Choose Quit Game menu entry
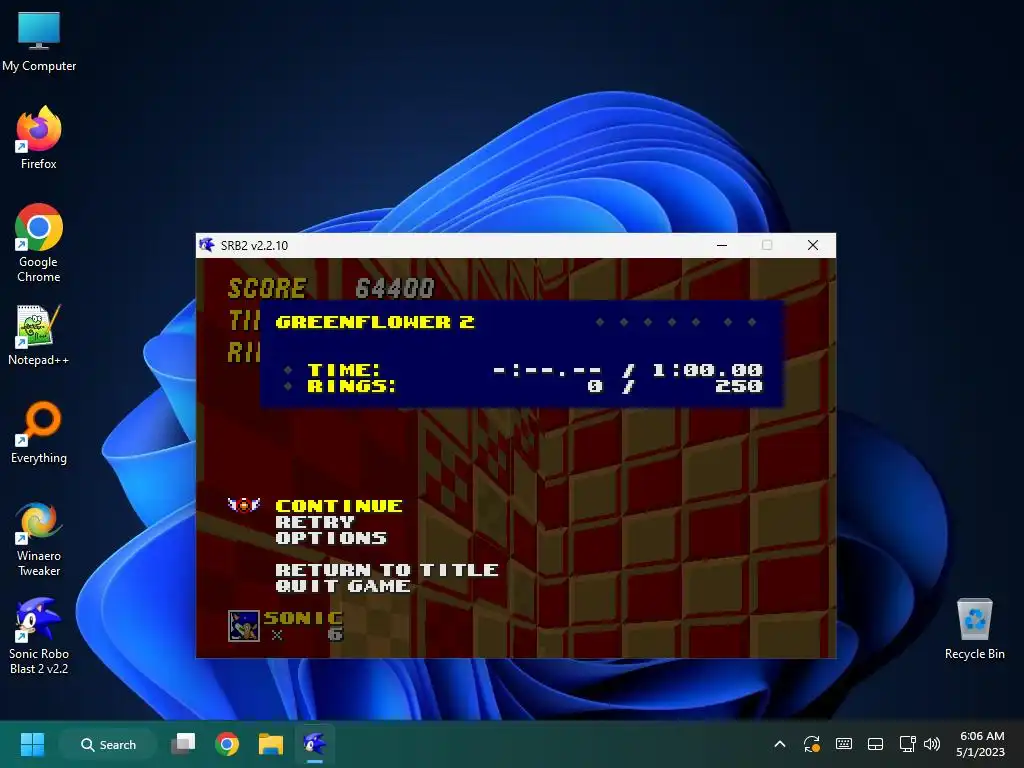This screenshot has width=1024, height=768. [x=343, y=586]
